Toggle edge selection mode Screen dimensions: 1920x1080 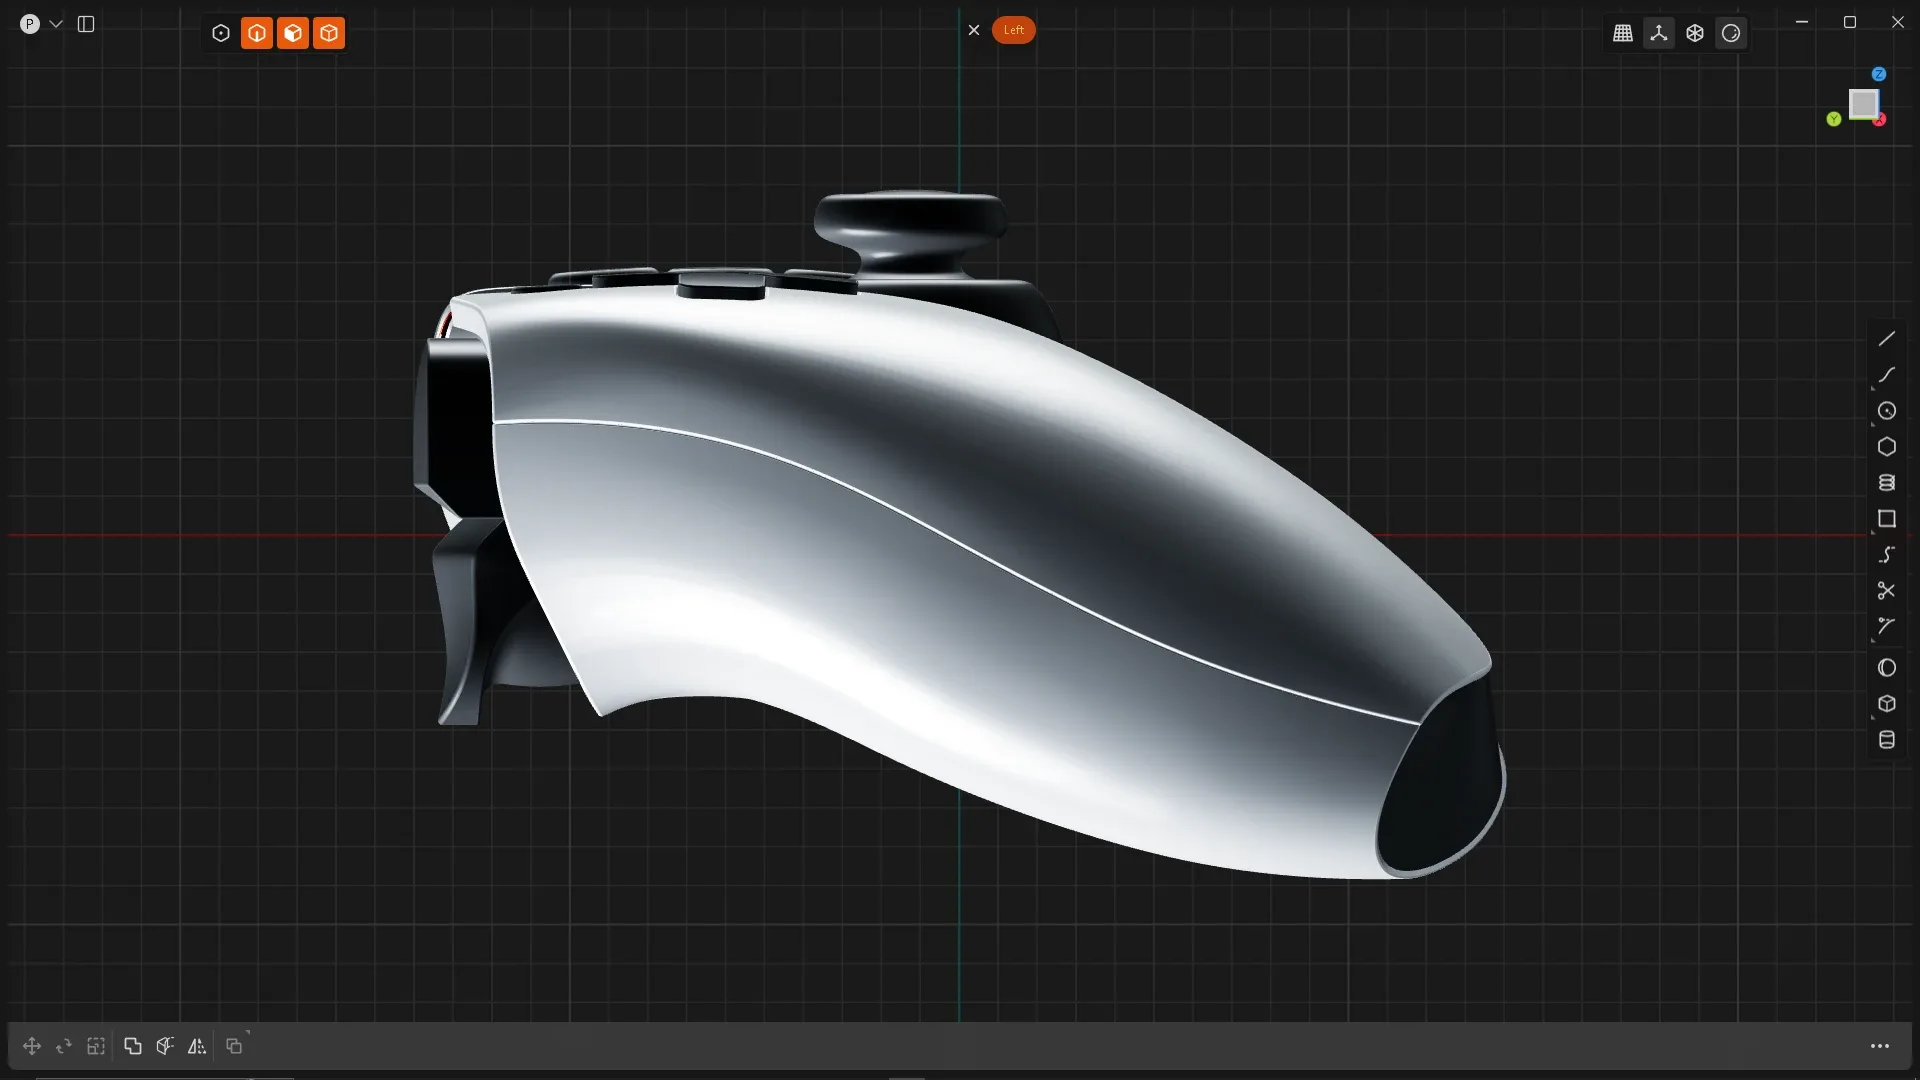point(257,33)
